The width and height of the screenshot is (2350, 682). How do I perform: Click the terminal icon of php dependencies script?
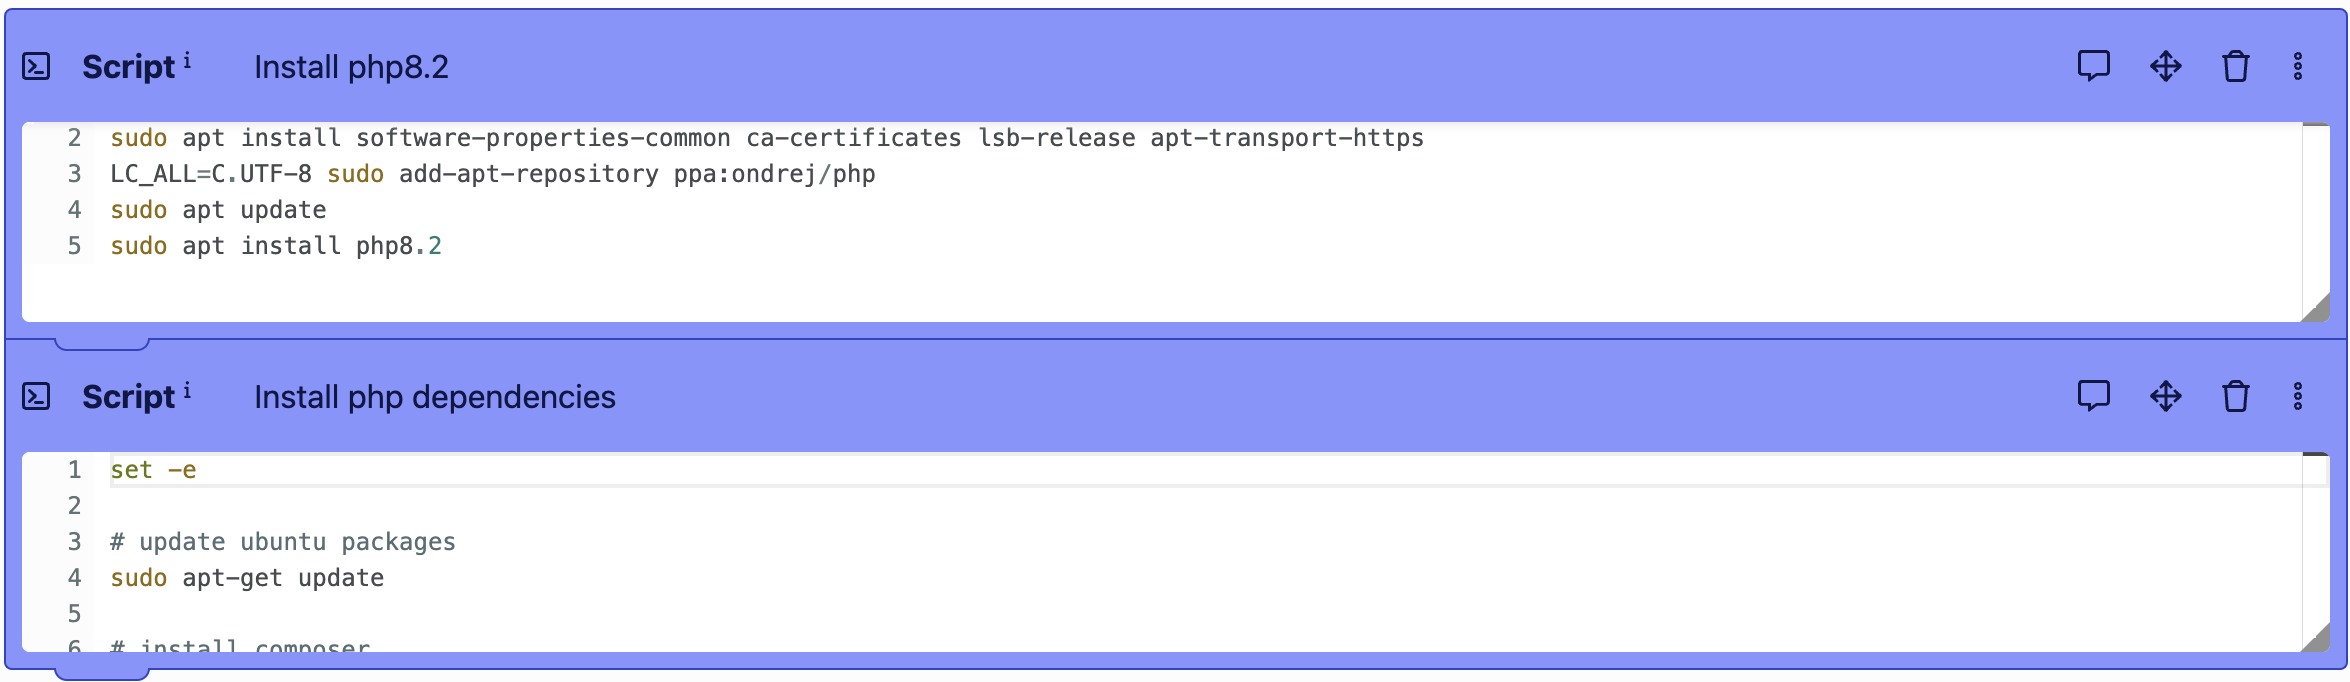[36, 396]
